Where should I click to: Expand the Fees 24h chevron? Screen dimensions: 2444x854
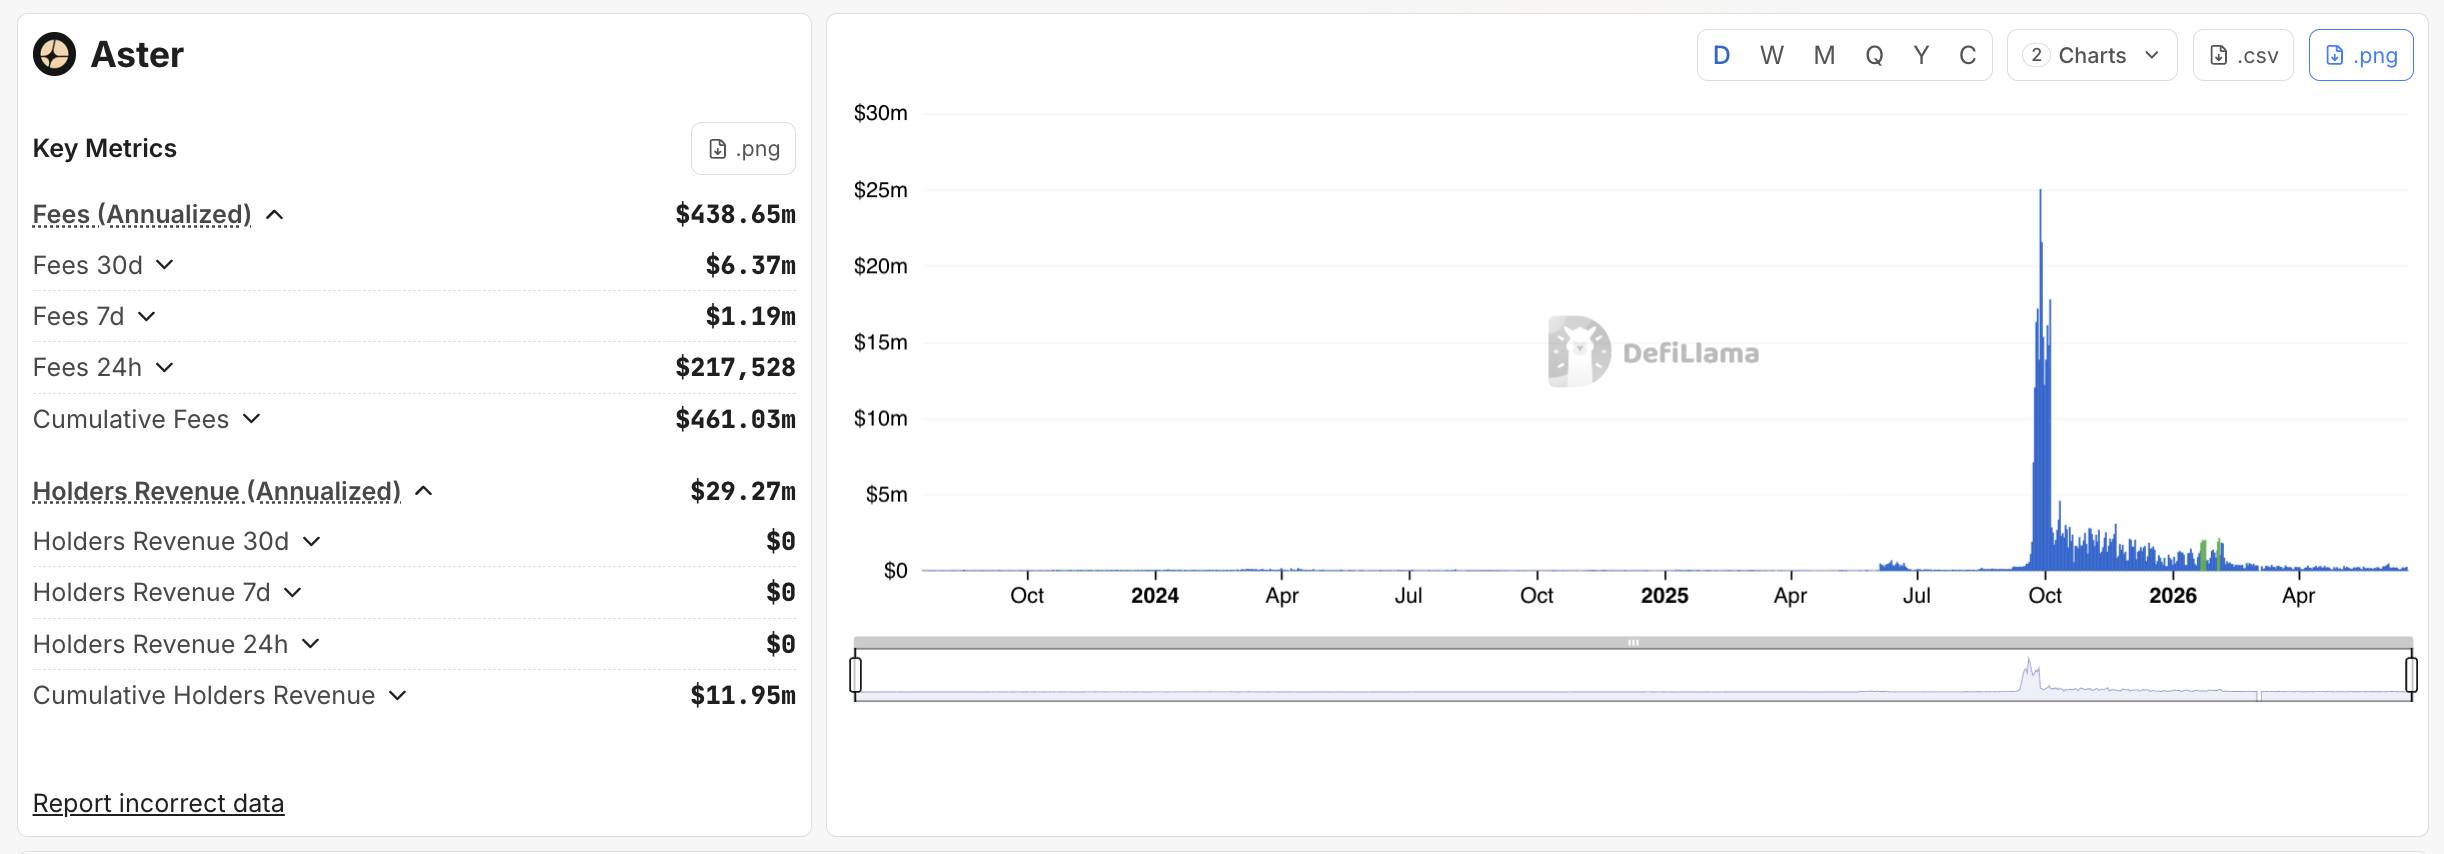pyautogui.click(x=165, y=367)
